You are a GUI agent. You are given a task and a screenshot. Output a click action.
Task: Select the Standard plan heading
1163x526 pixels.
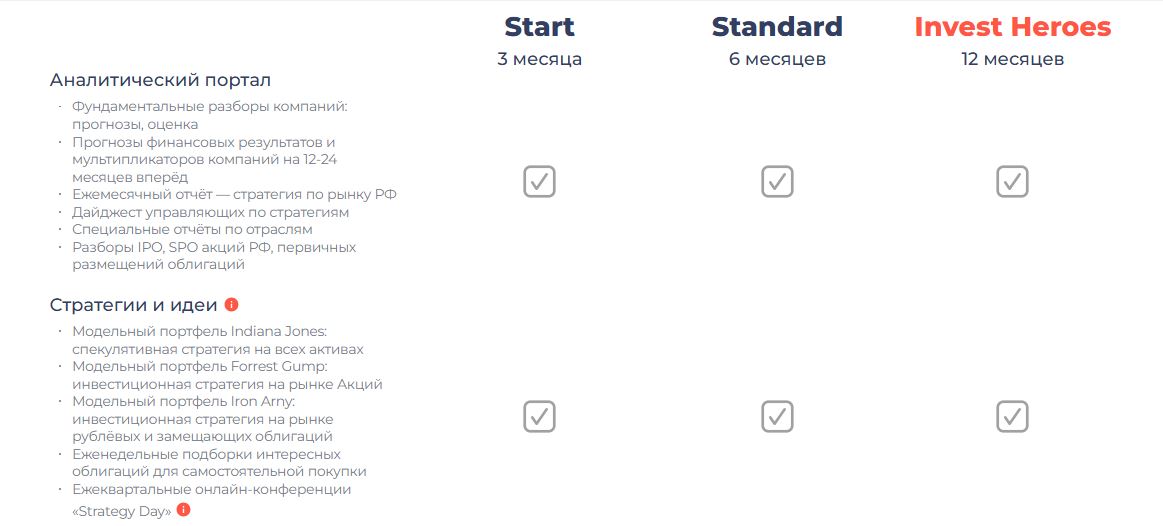777,27
